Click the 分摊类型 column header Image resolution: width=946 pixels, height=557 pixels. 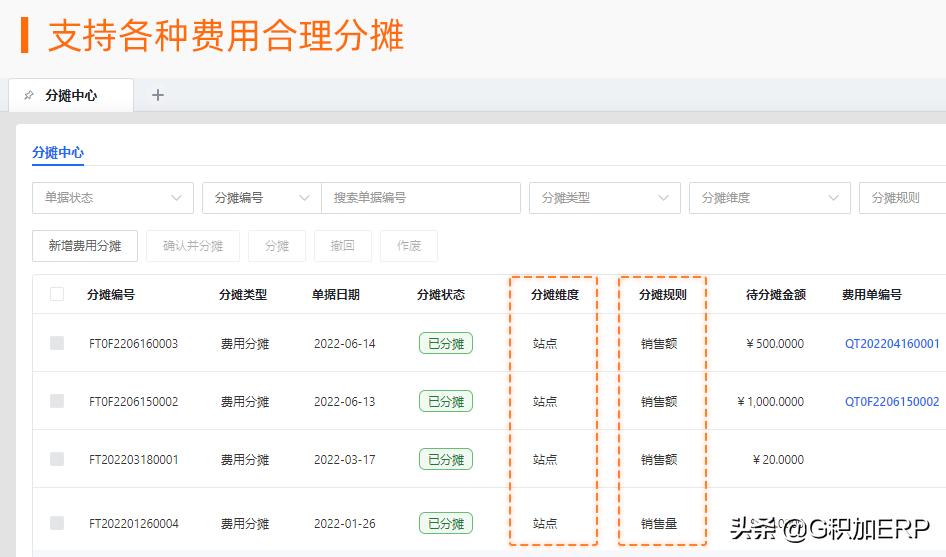243,294
